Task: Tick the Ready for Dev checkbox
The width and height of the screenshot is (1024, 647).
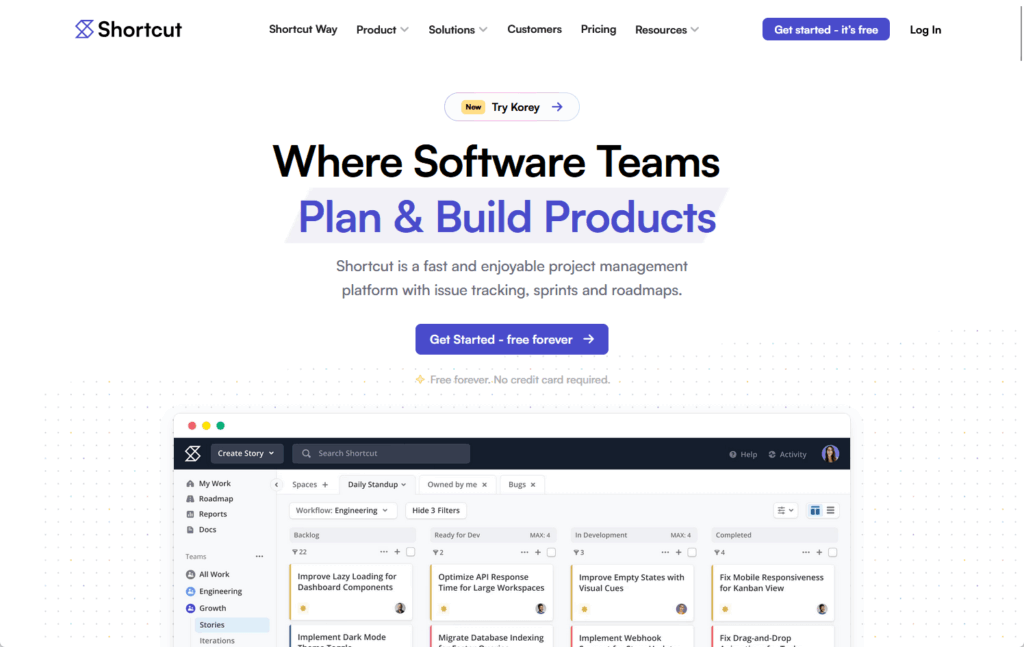Action: [551, 552]
